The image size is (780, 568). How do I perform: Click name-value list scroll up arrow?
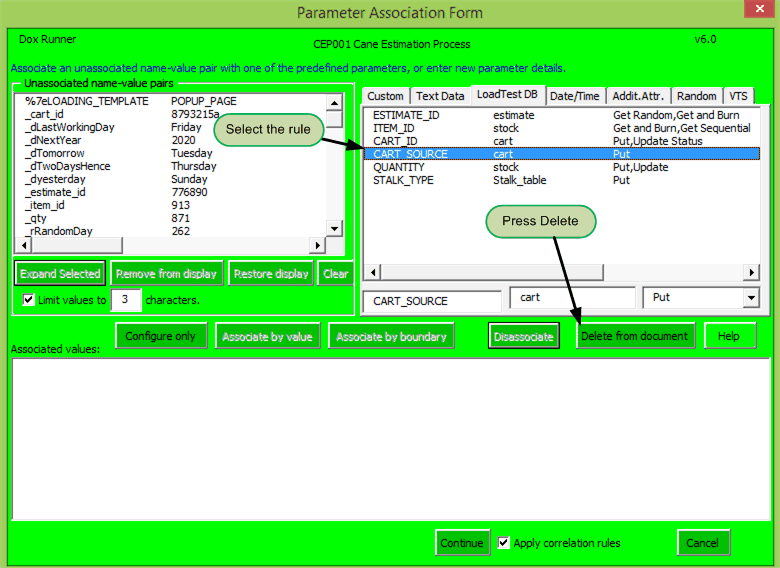[x=334, y=103]
